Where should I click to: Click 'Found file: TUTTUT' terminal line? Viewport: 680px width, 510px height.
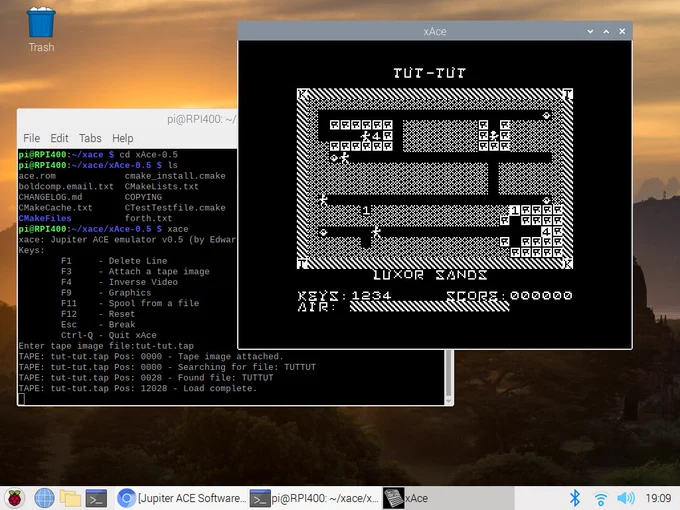(146, 378)
